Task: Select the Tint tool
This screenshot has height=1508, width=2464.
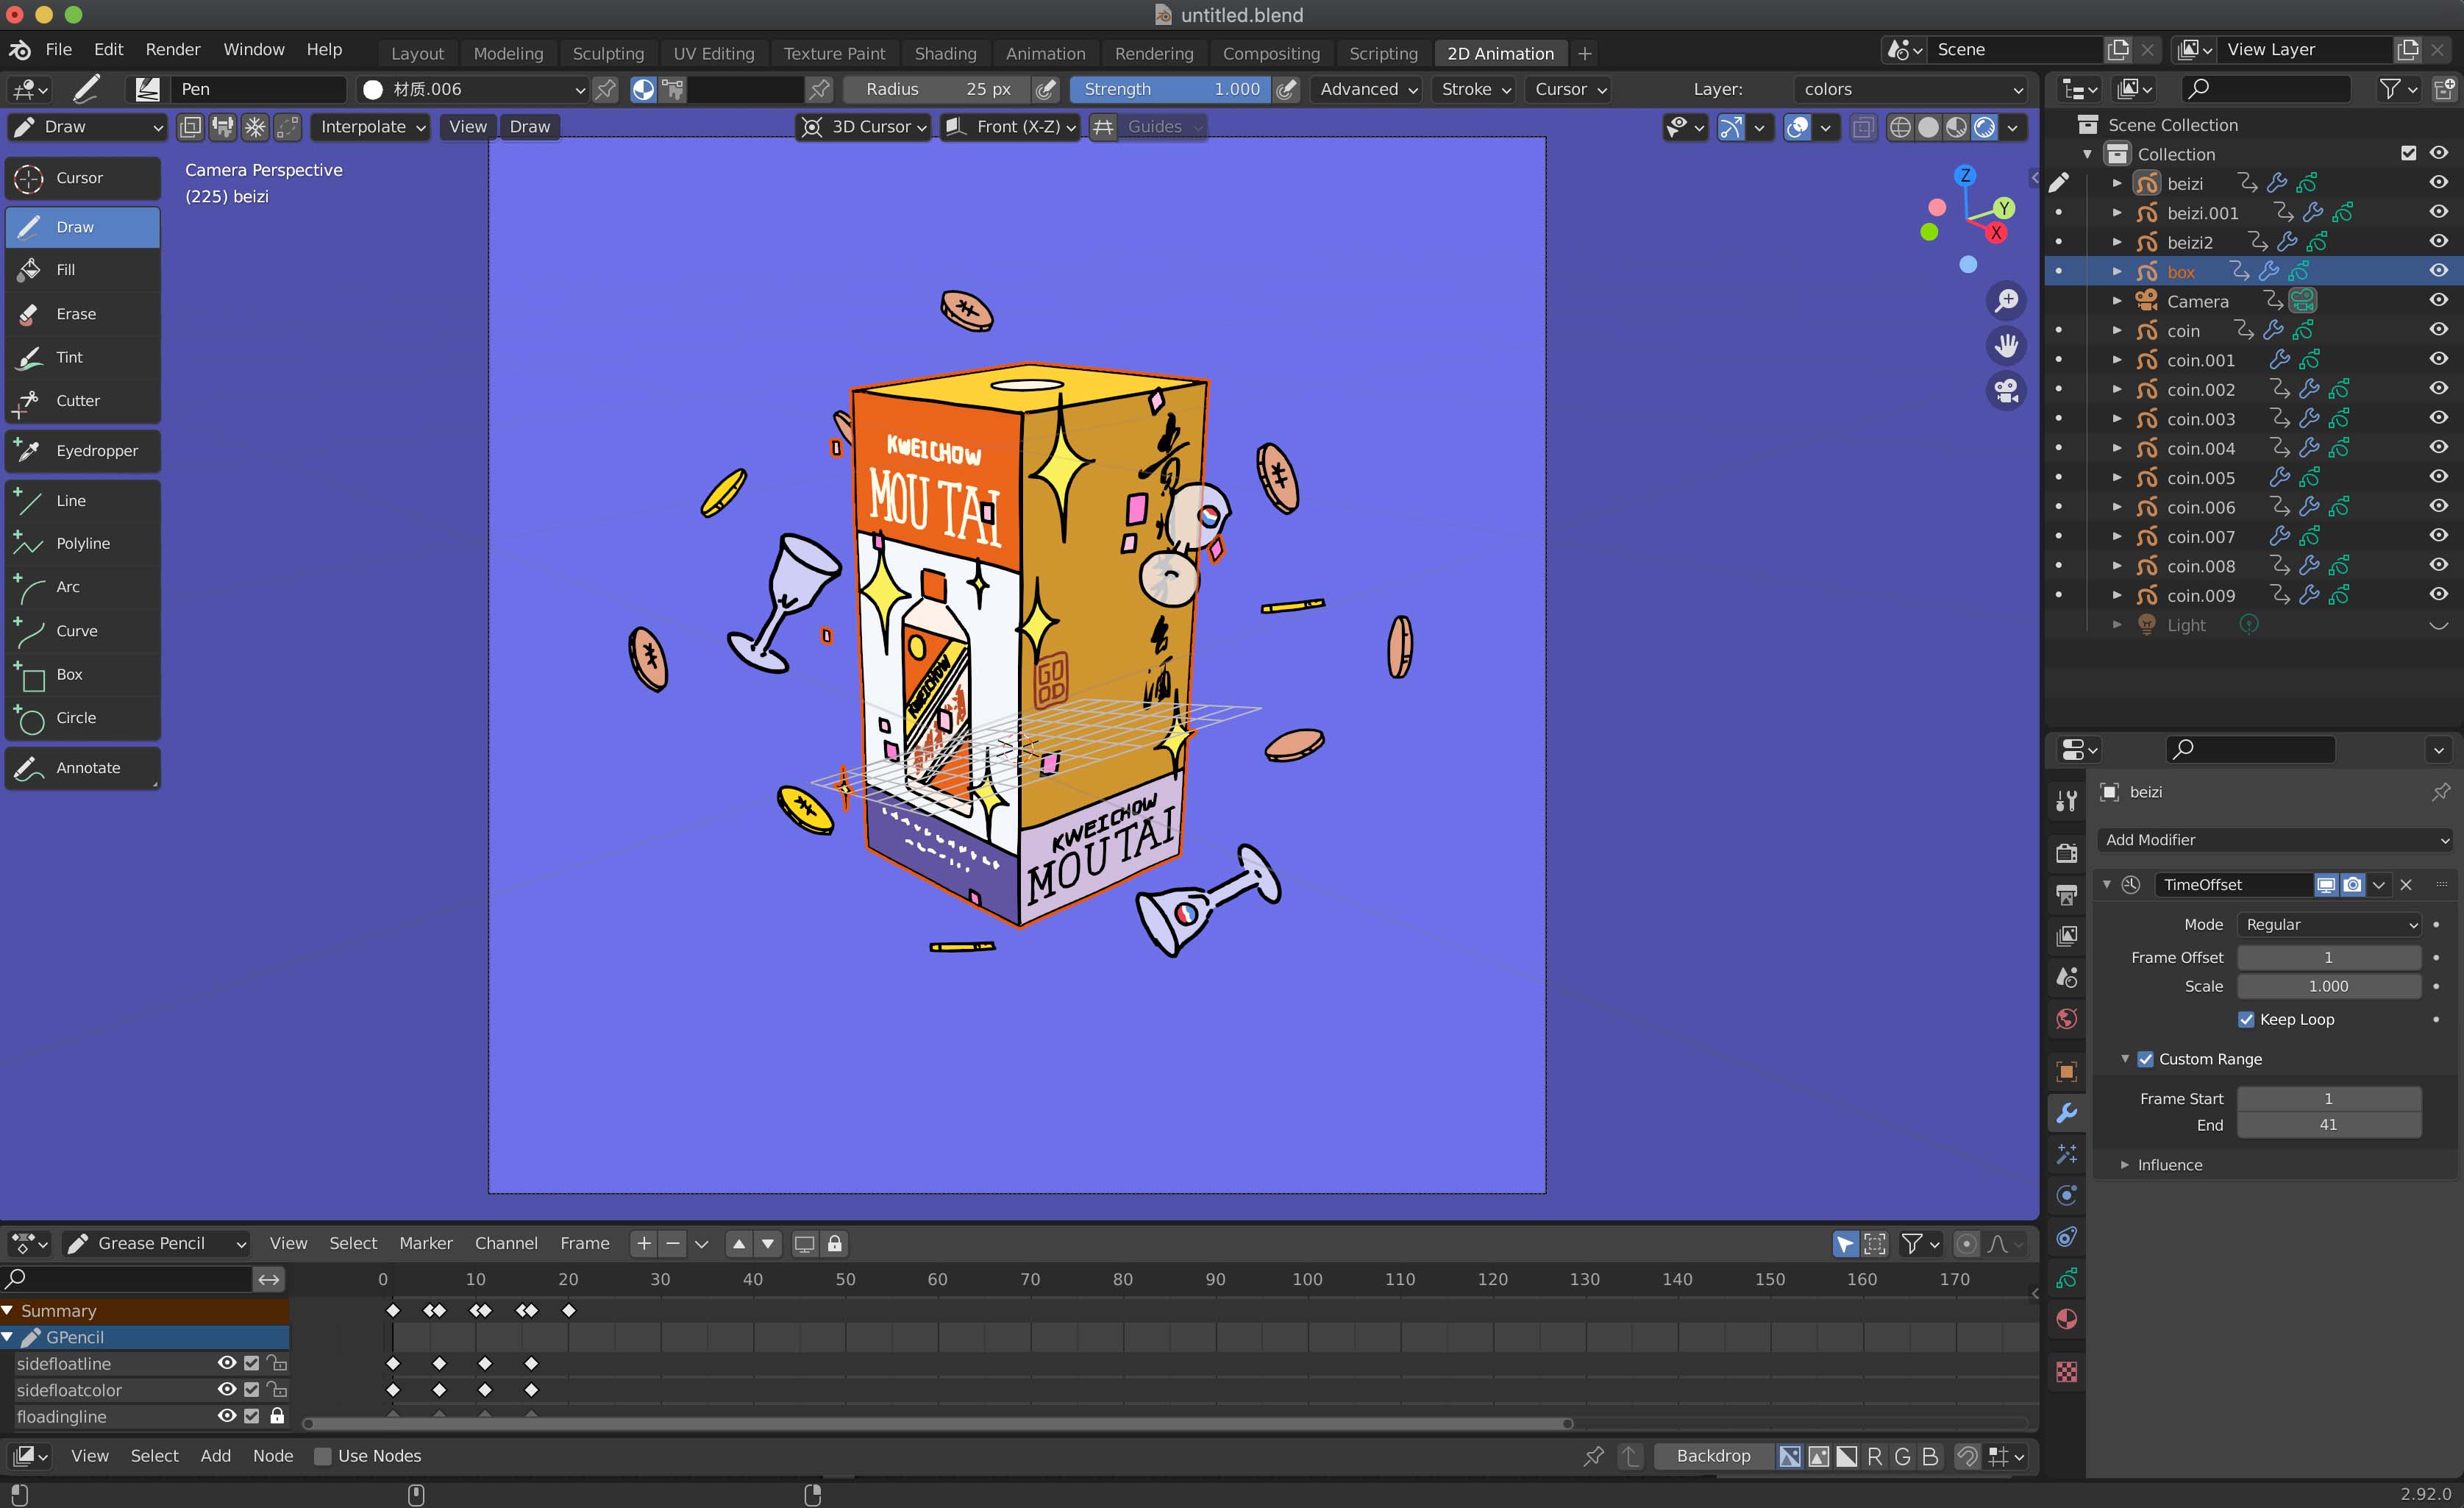Action: [x=82, y=357]
